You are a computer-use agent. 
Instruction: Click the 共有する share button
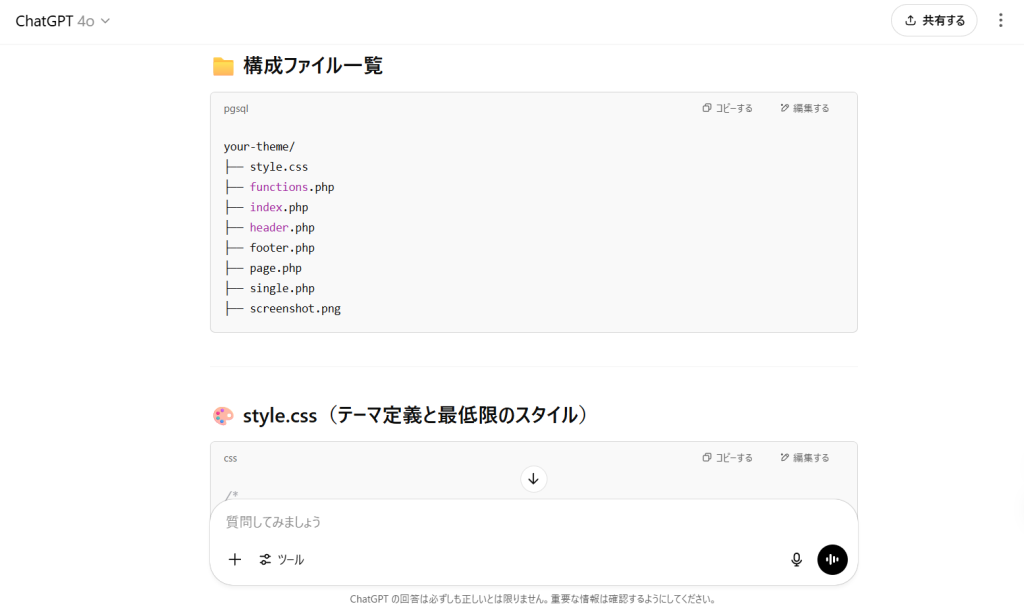[933, 20]
